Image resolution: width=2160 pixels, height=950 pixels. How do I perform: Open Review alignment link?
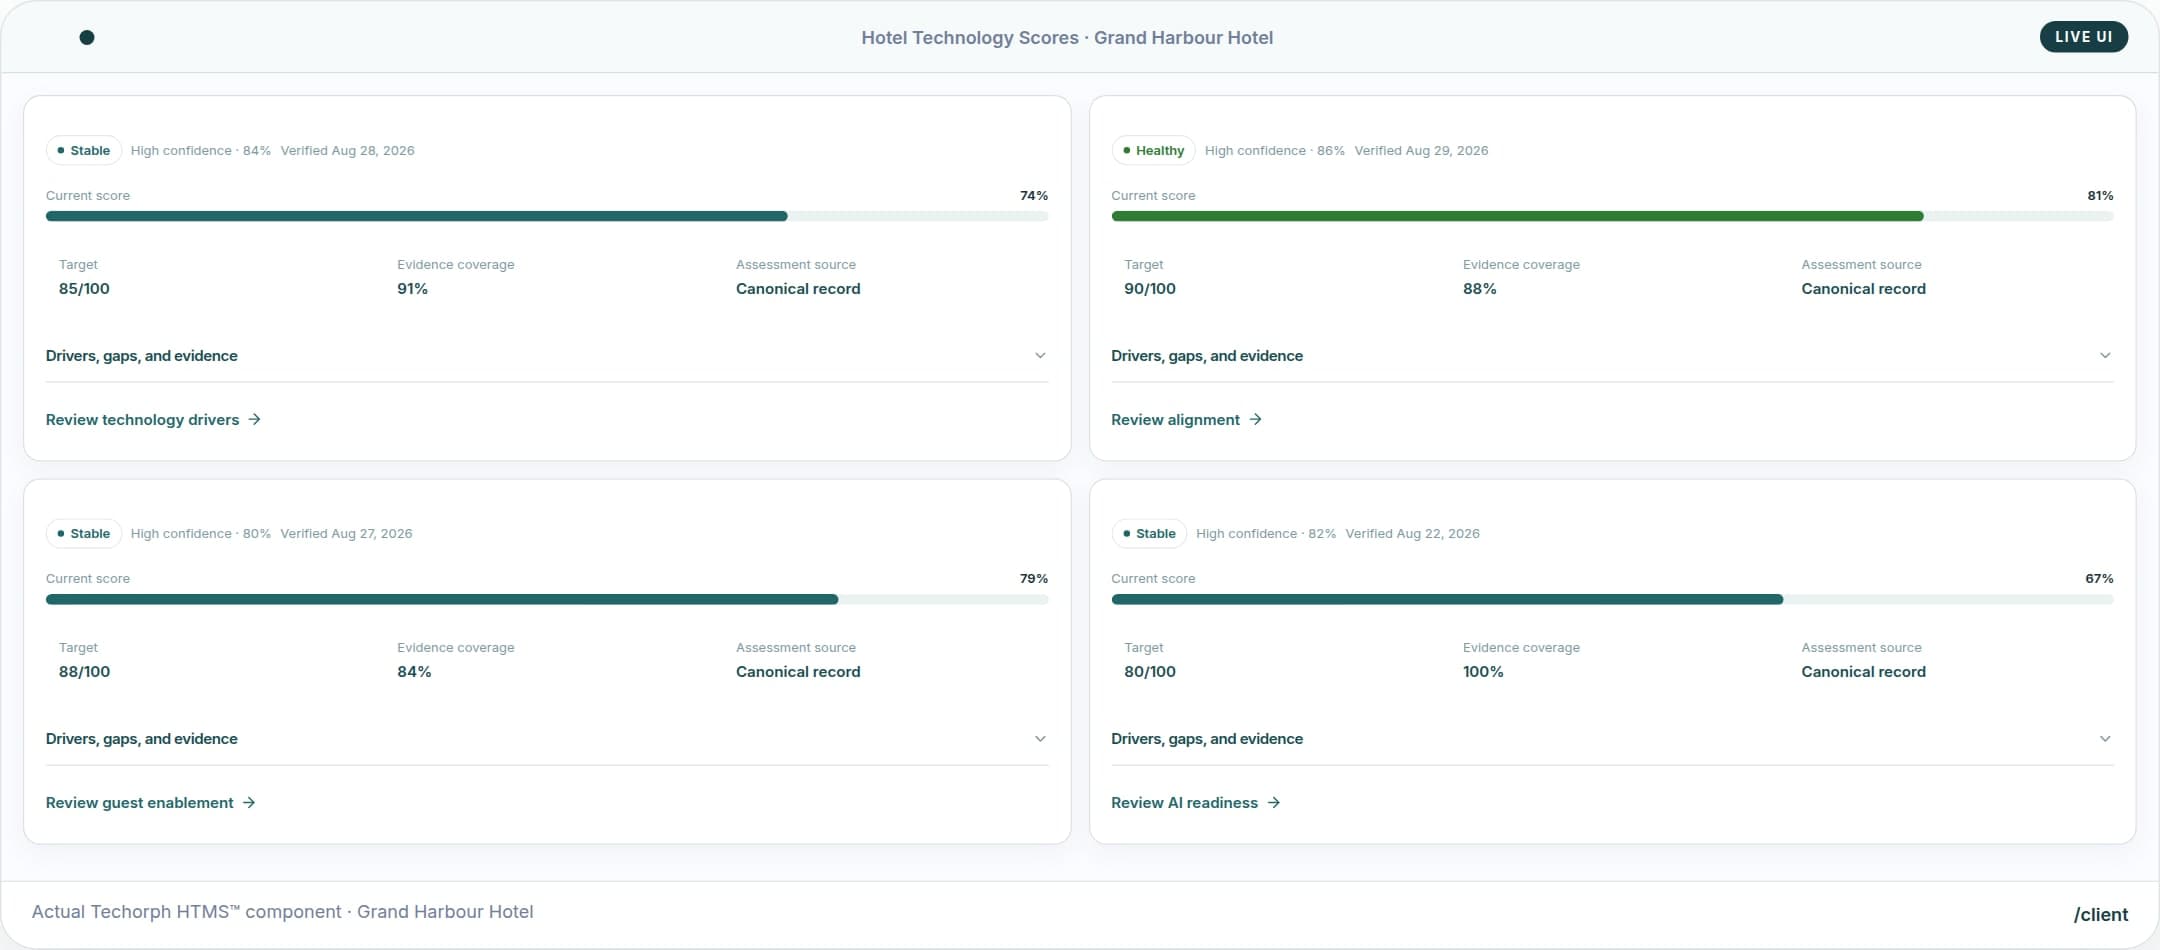1186,420
